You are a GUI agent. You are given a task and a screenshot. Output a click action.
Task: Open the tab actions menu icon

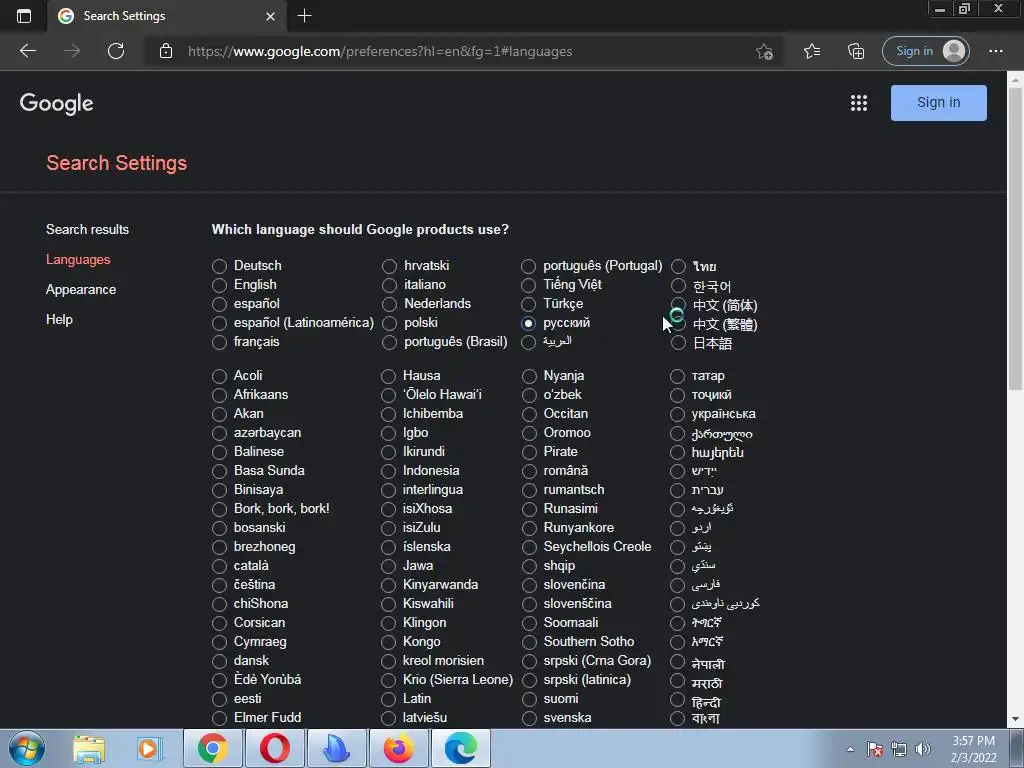[24, 16]
